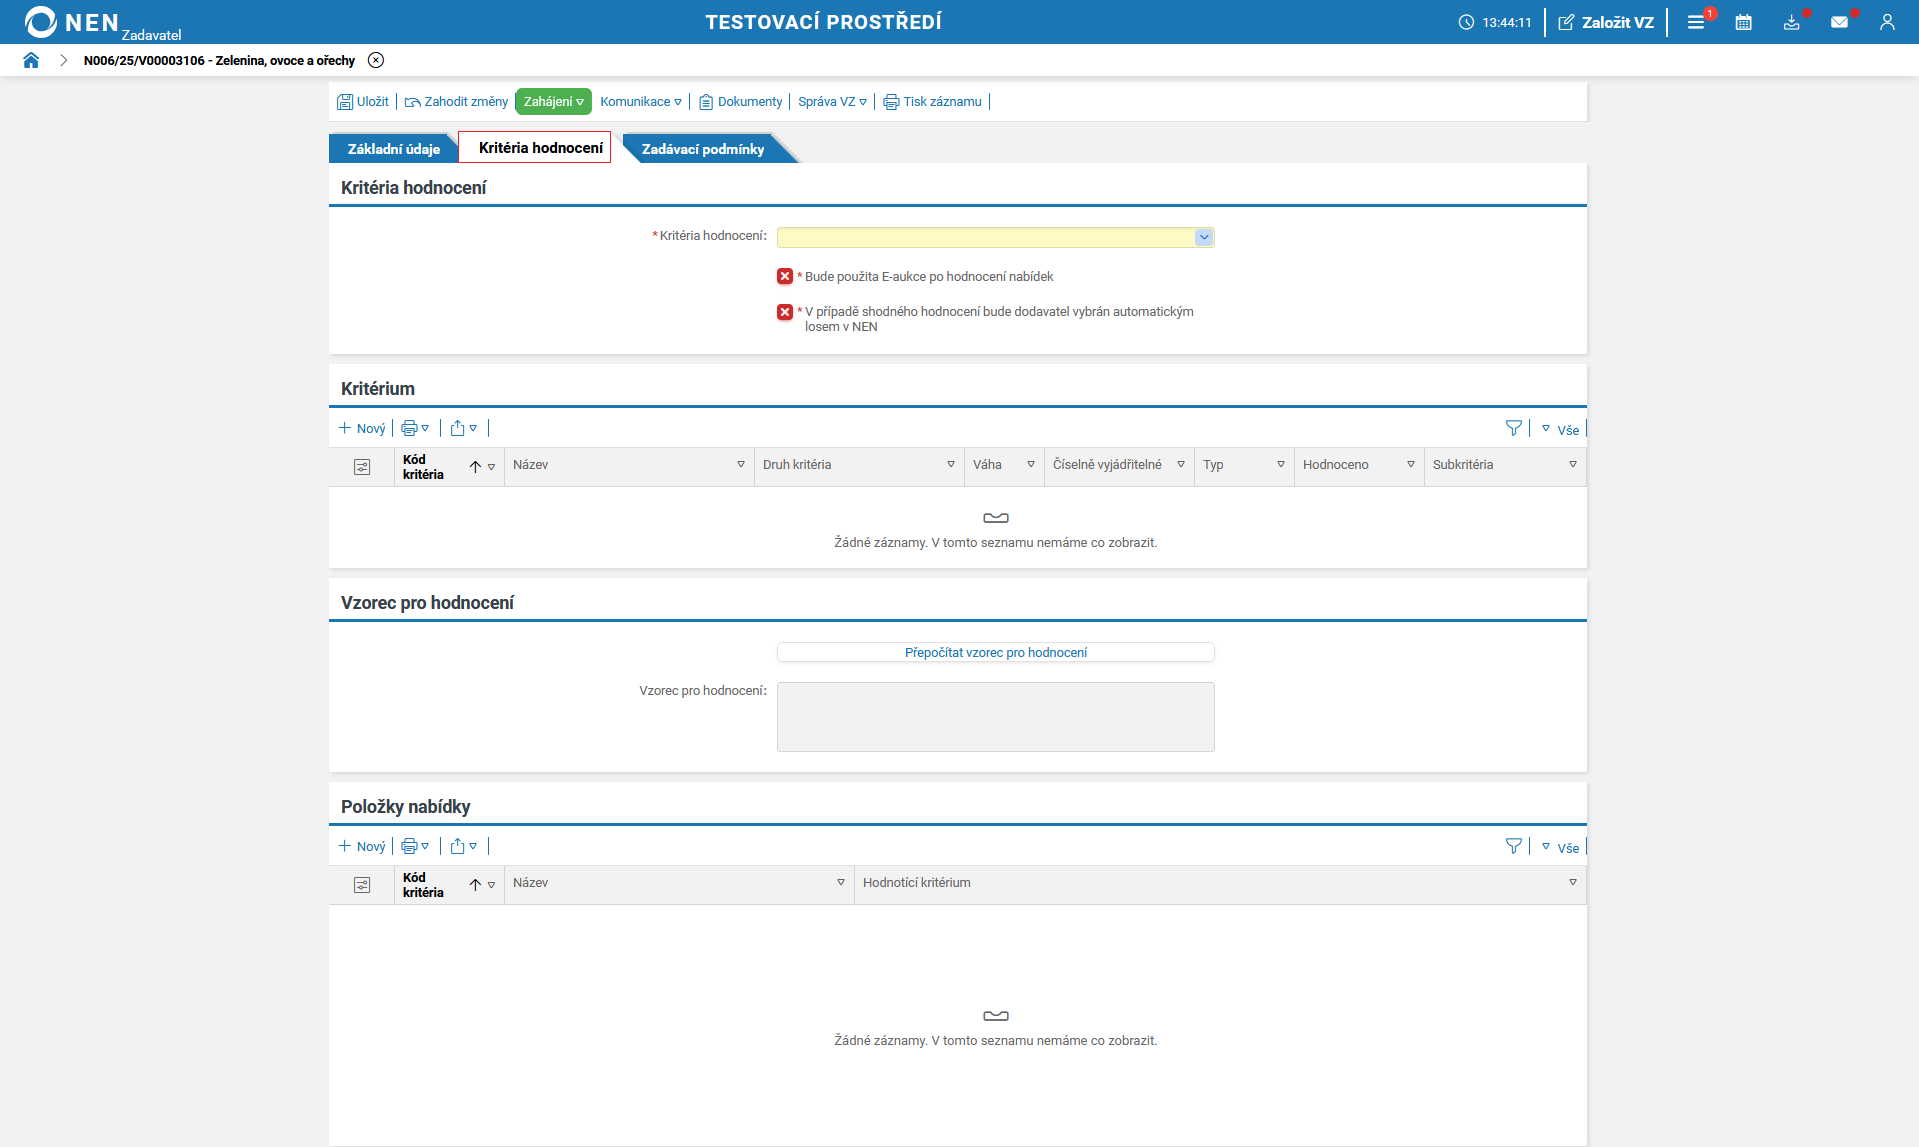Screen dimensions: 1919x1147
Task: Open the task list menu icon
Action: [1696, 22]
